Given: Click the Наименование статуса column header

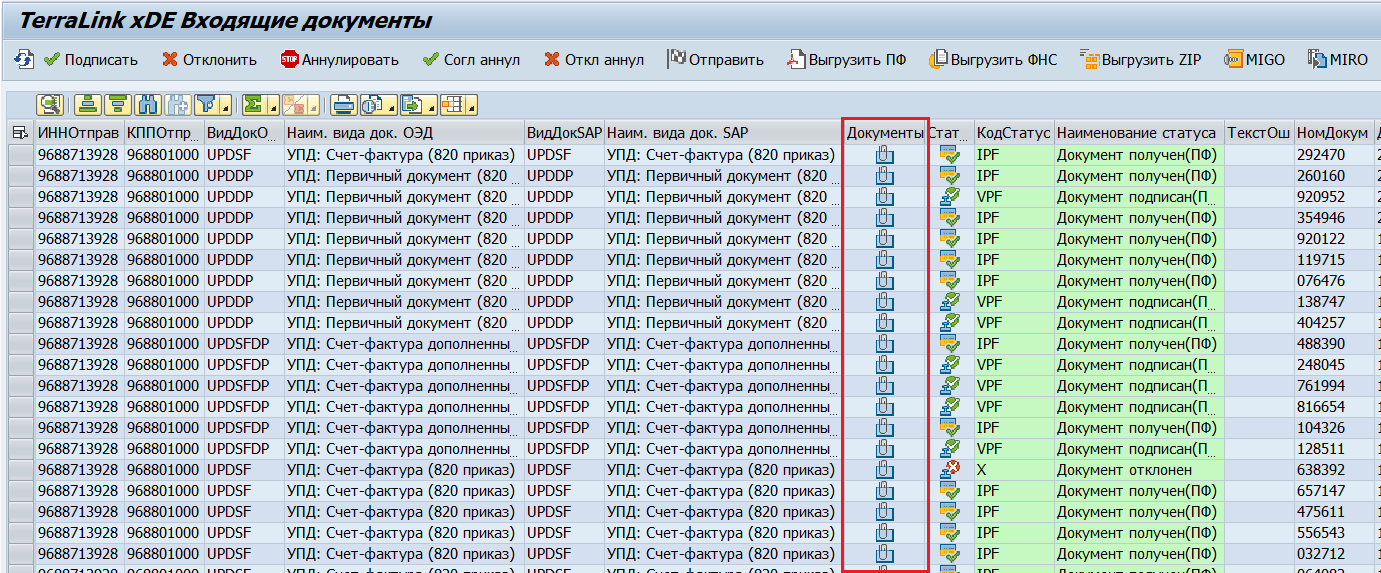Looking at the screenshot, I should click(1137, 133).
